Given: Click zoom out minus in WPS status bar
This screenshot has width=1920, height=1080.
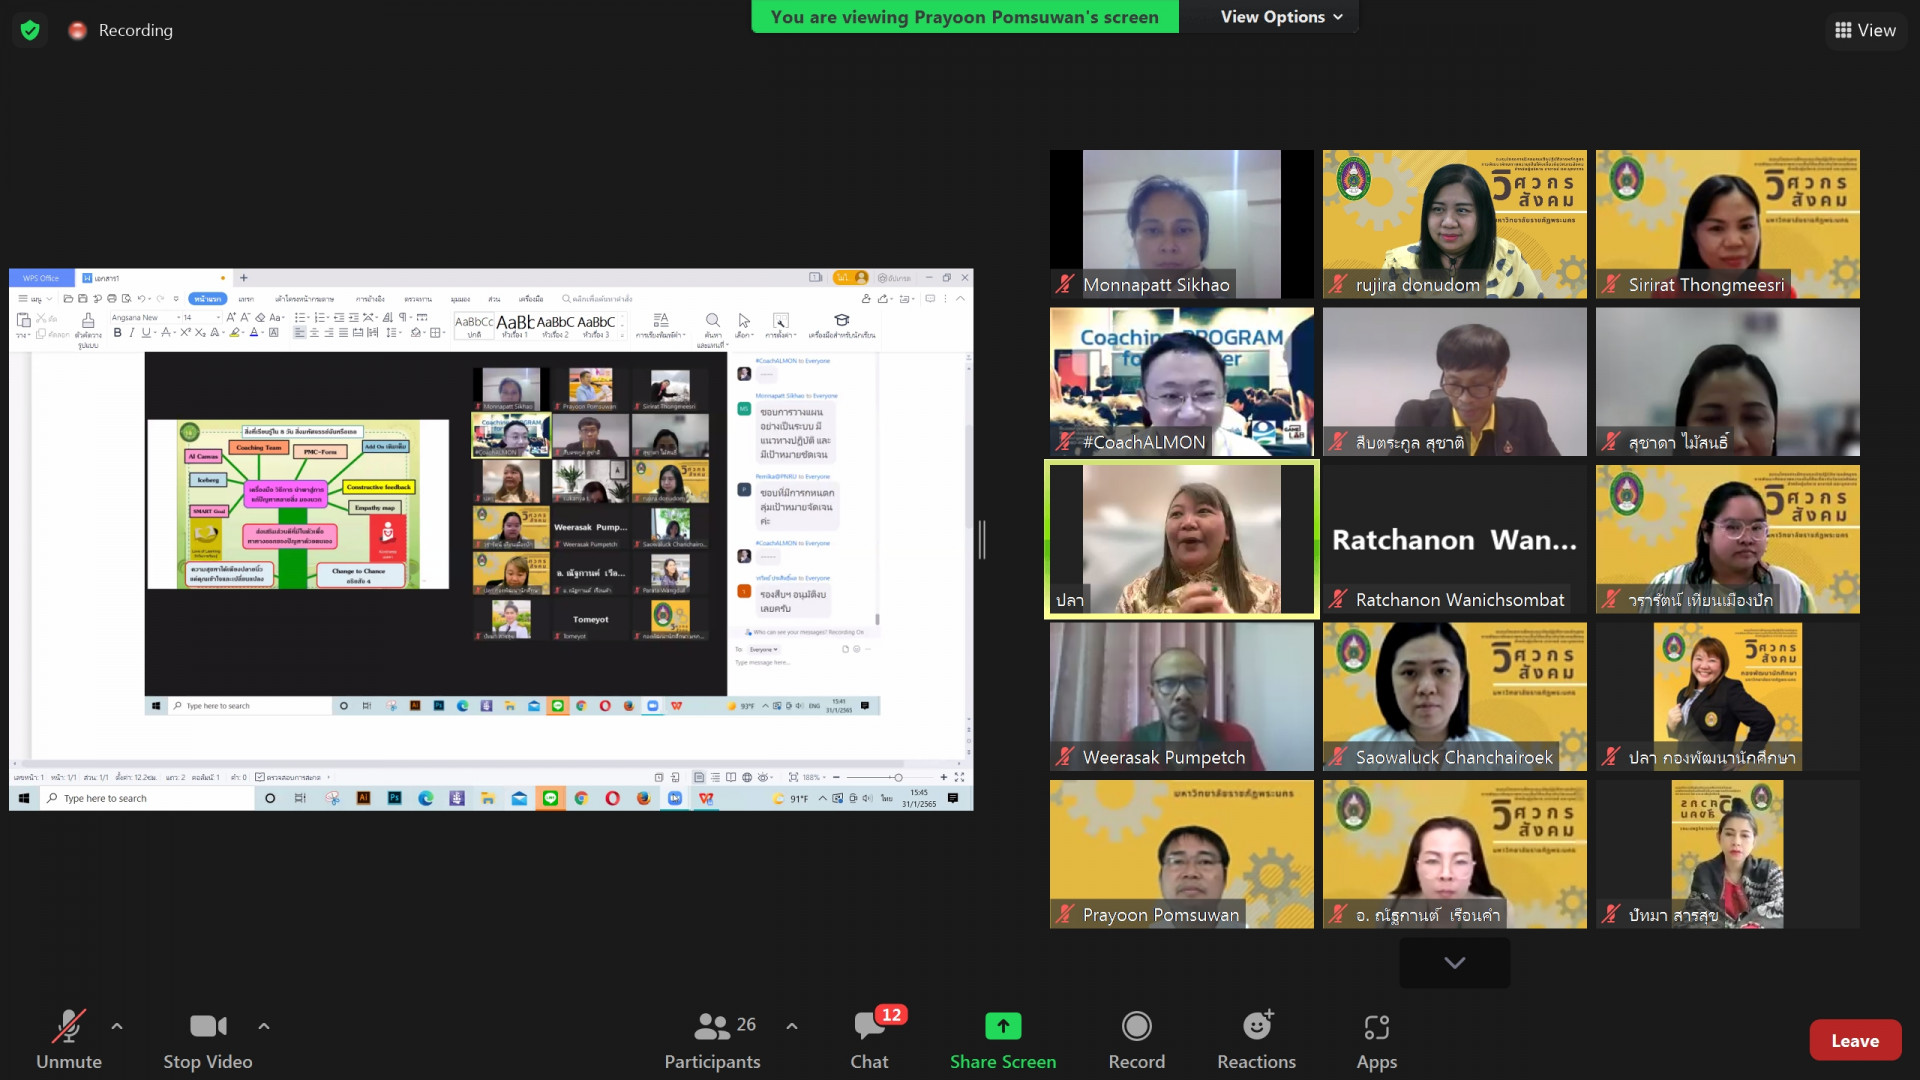Looking at the screenshot, I should tap(836, 777).
